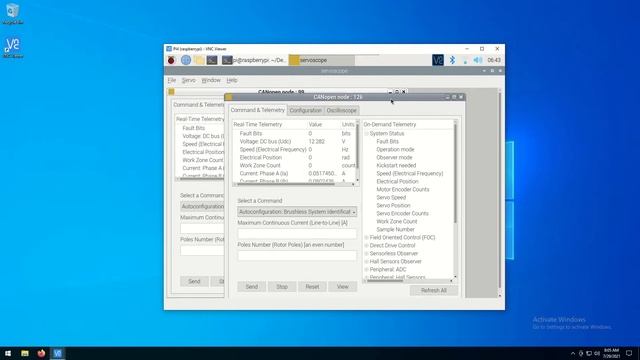Click the View button
The height and width of the screenshot is (360, 640).
pos(342,287)
